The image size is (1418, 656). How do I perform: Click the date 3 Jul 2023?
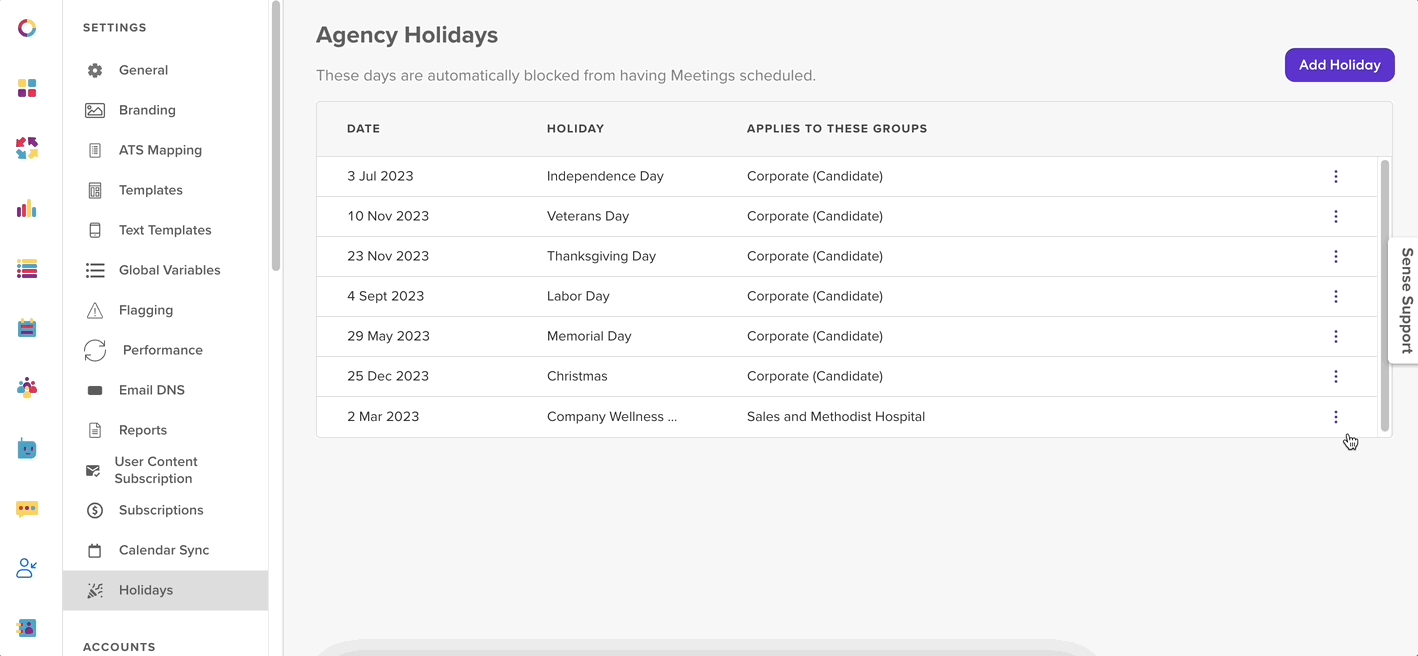(380, 176)
